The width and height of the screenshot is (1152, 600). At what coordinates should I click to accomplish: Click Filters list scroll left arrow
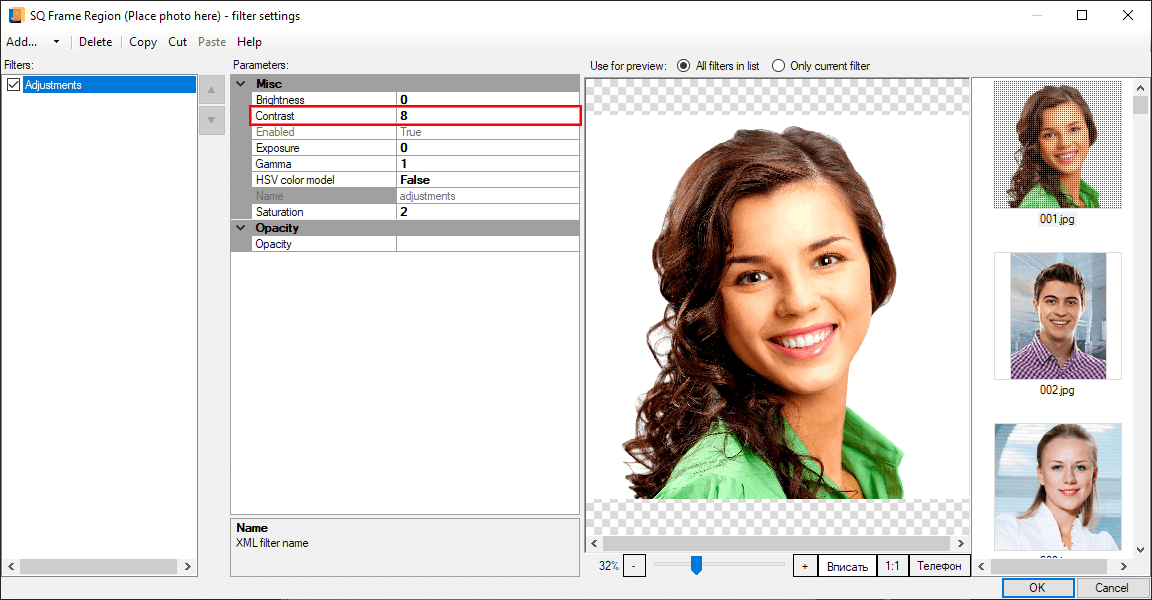tap(11, 566)
